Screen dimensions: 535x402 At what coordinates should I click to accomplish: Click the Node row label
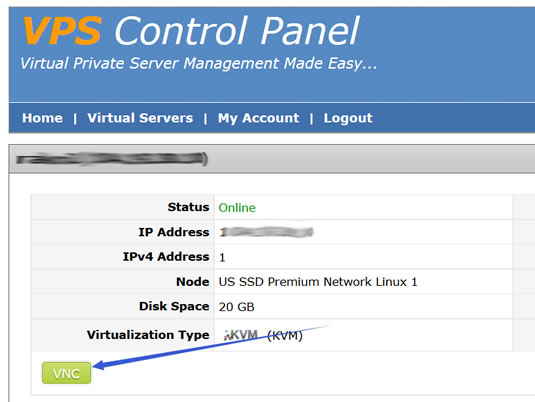tap(193, 282)
